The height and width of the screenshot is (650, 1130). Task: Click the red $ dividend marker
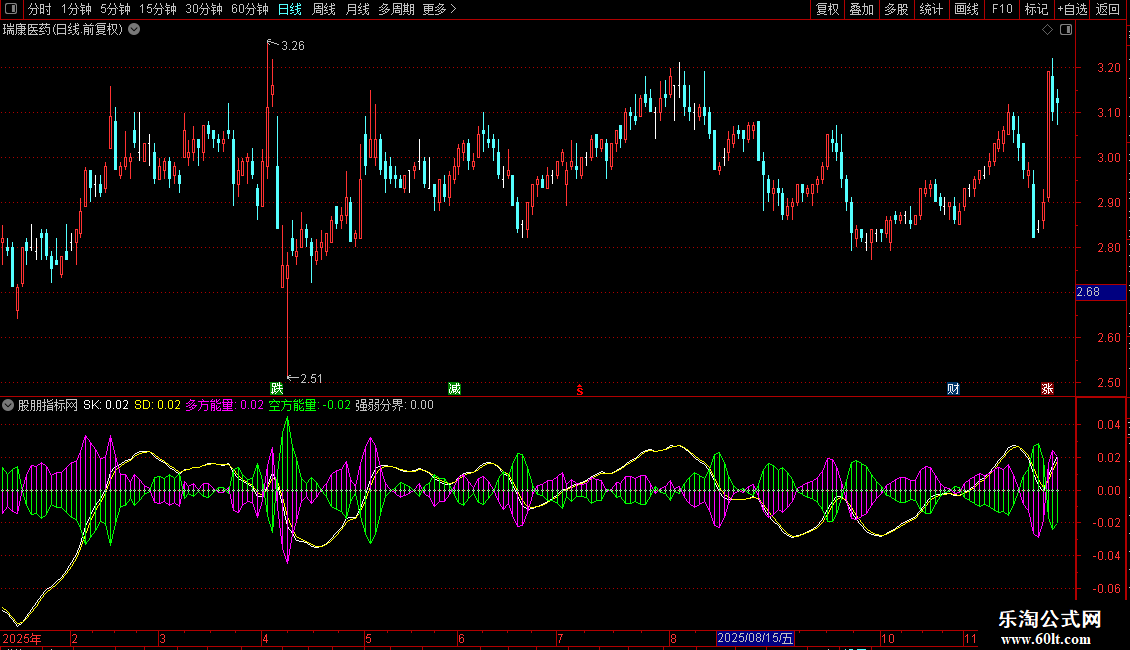point(579,389)
